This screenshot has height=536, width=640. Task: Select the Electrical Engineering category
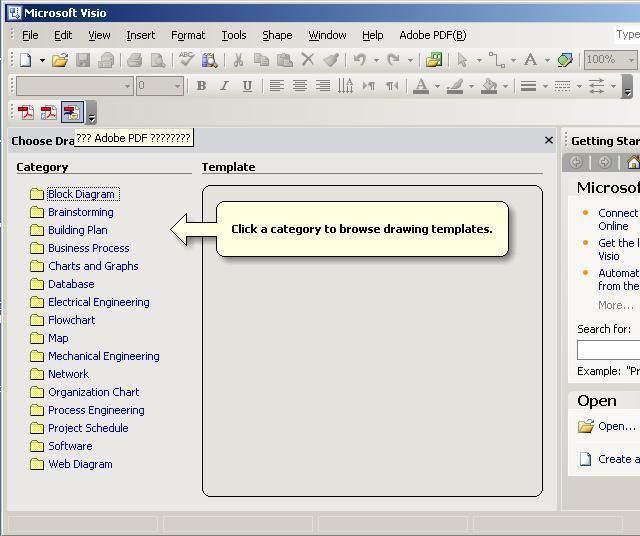click(99, 302)
